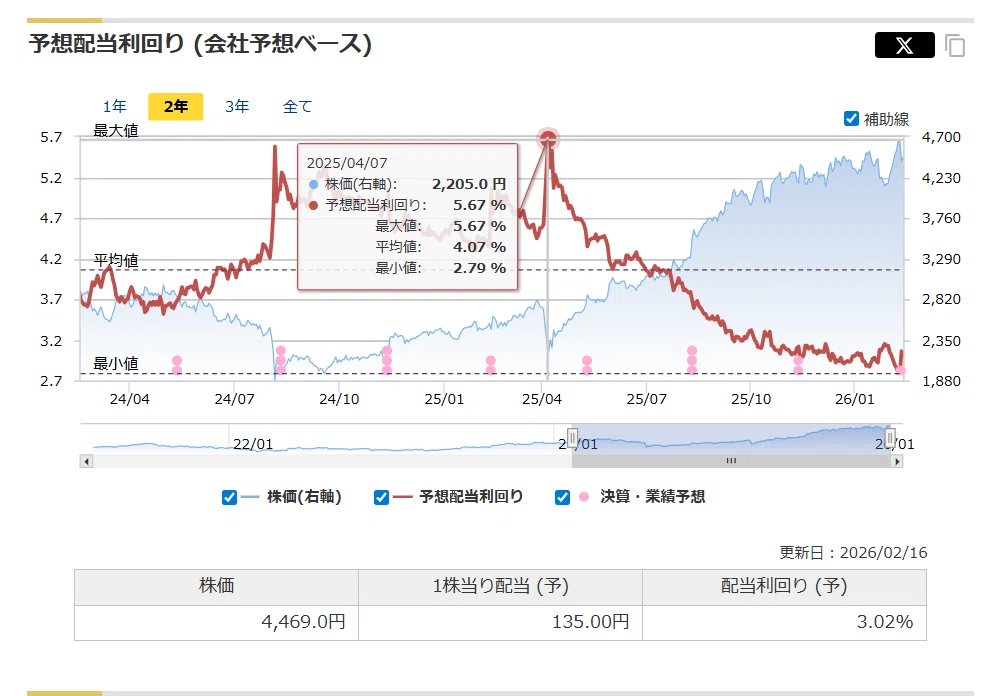
Task: Uncheck the 予想配当利回り series checkbox
Action: pyautogui.click(x=381, y=498)
